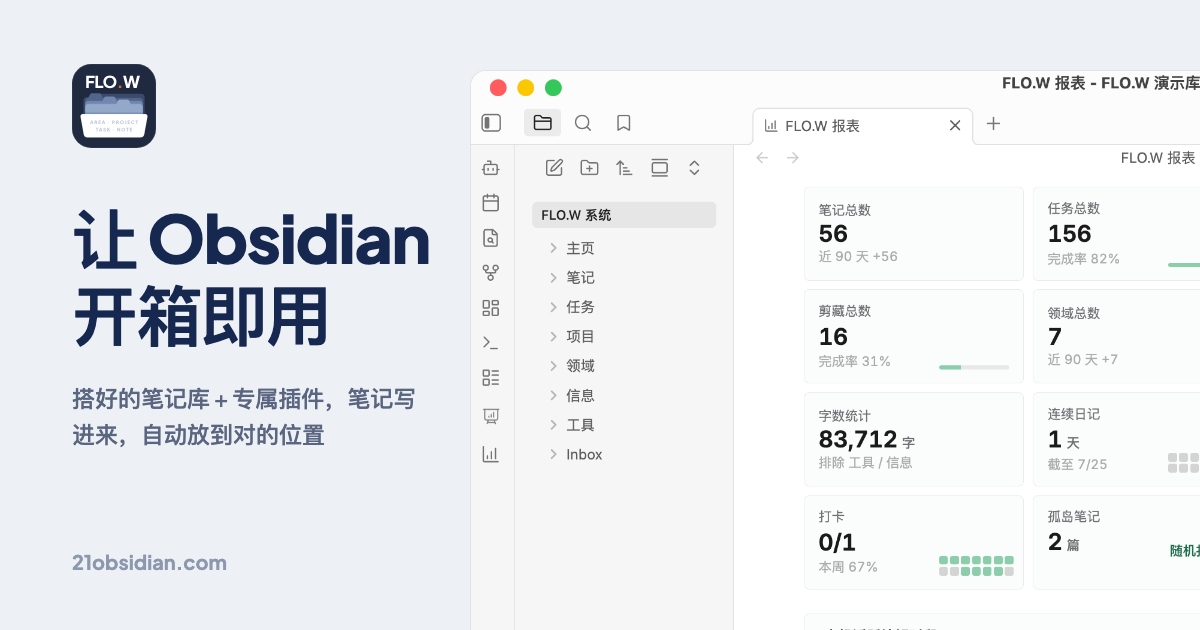Expand the 领域 folder chevron
Image resolution: width=1200 pixels, height=630 pixels.
coord(553,366)
